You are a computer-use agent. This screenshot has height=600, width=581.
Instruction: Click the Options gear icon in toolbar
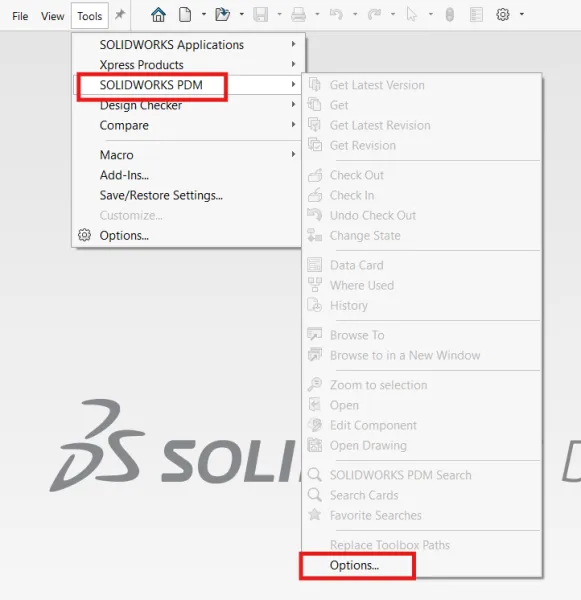[x=503, y=15]
